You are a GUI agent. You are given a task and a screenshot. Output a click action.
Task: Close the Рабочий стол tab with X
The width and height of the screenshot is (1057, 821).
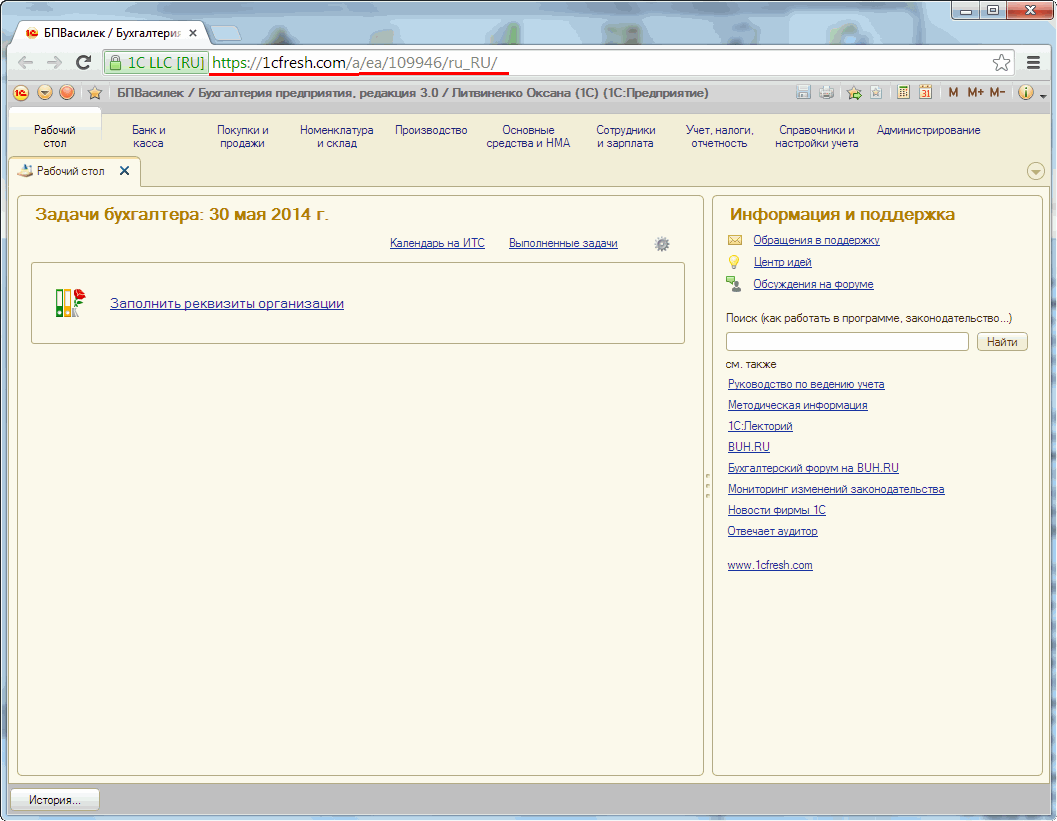(124, 171)
